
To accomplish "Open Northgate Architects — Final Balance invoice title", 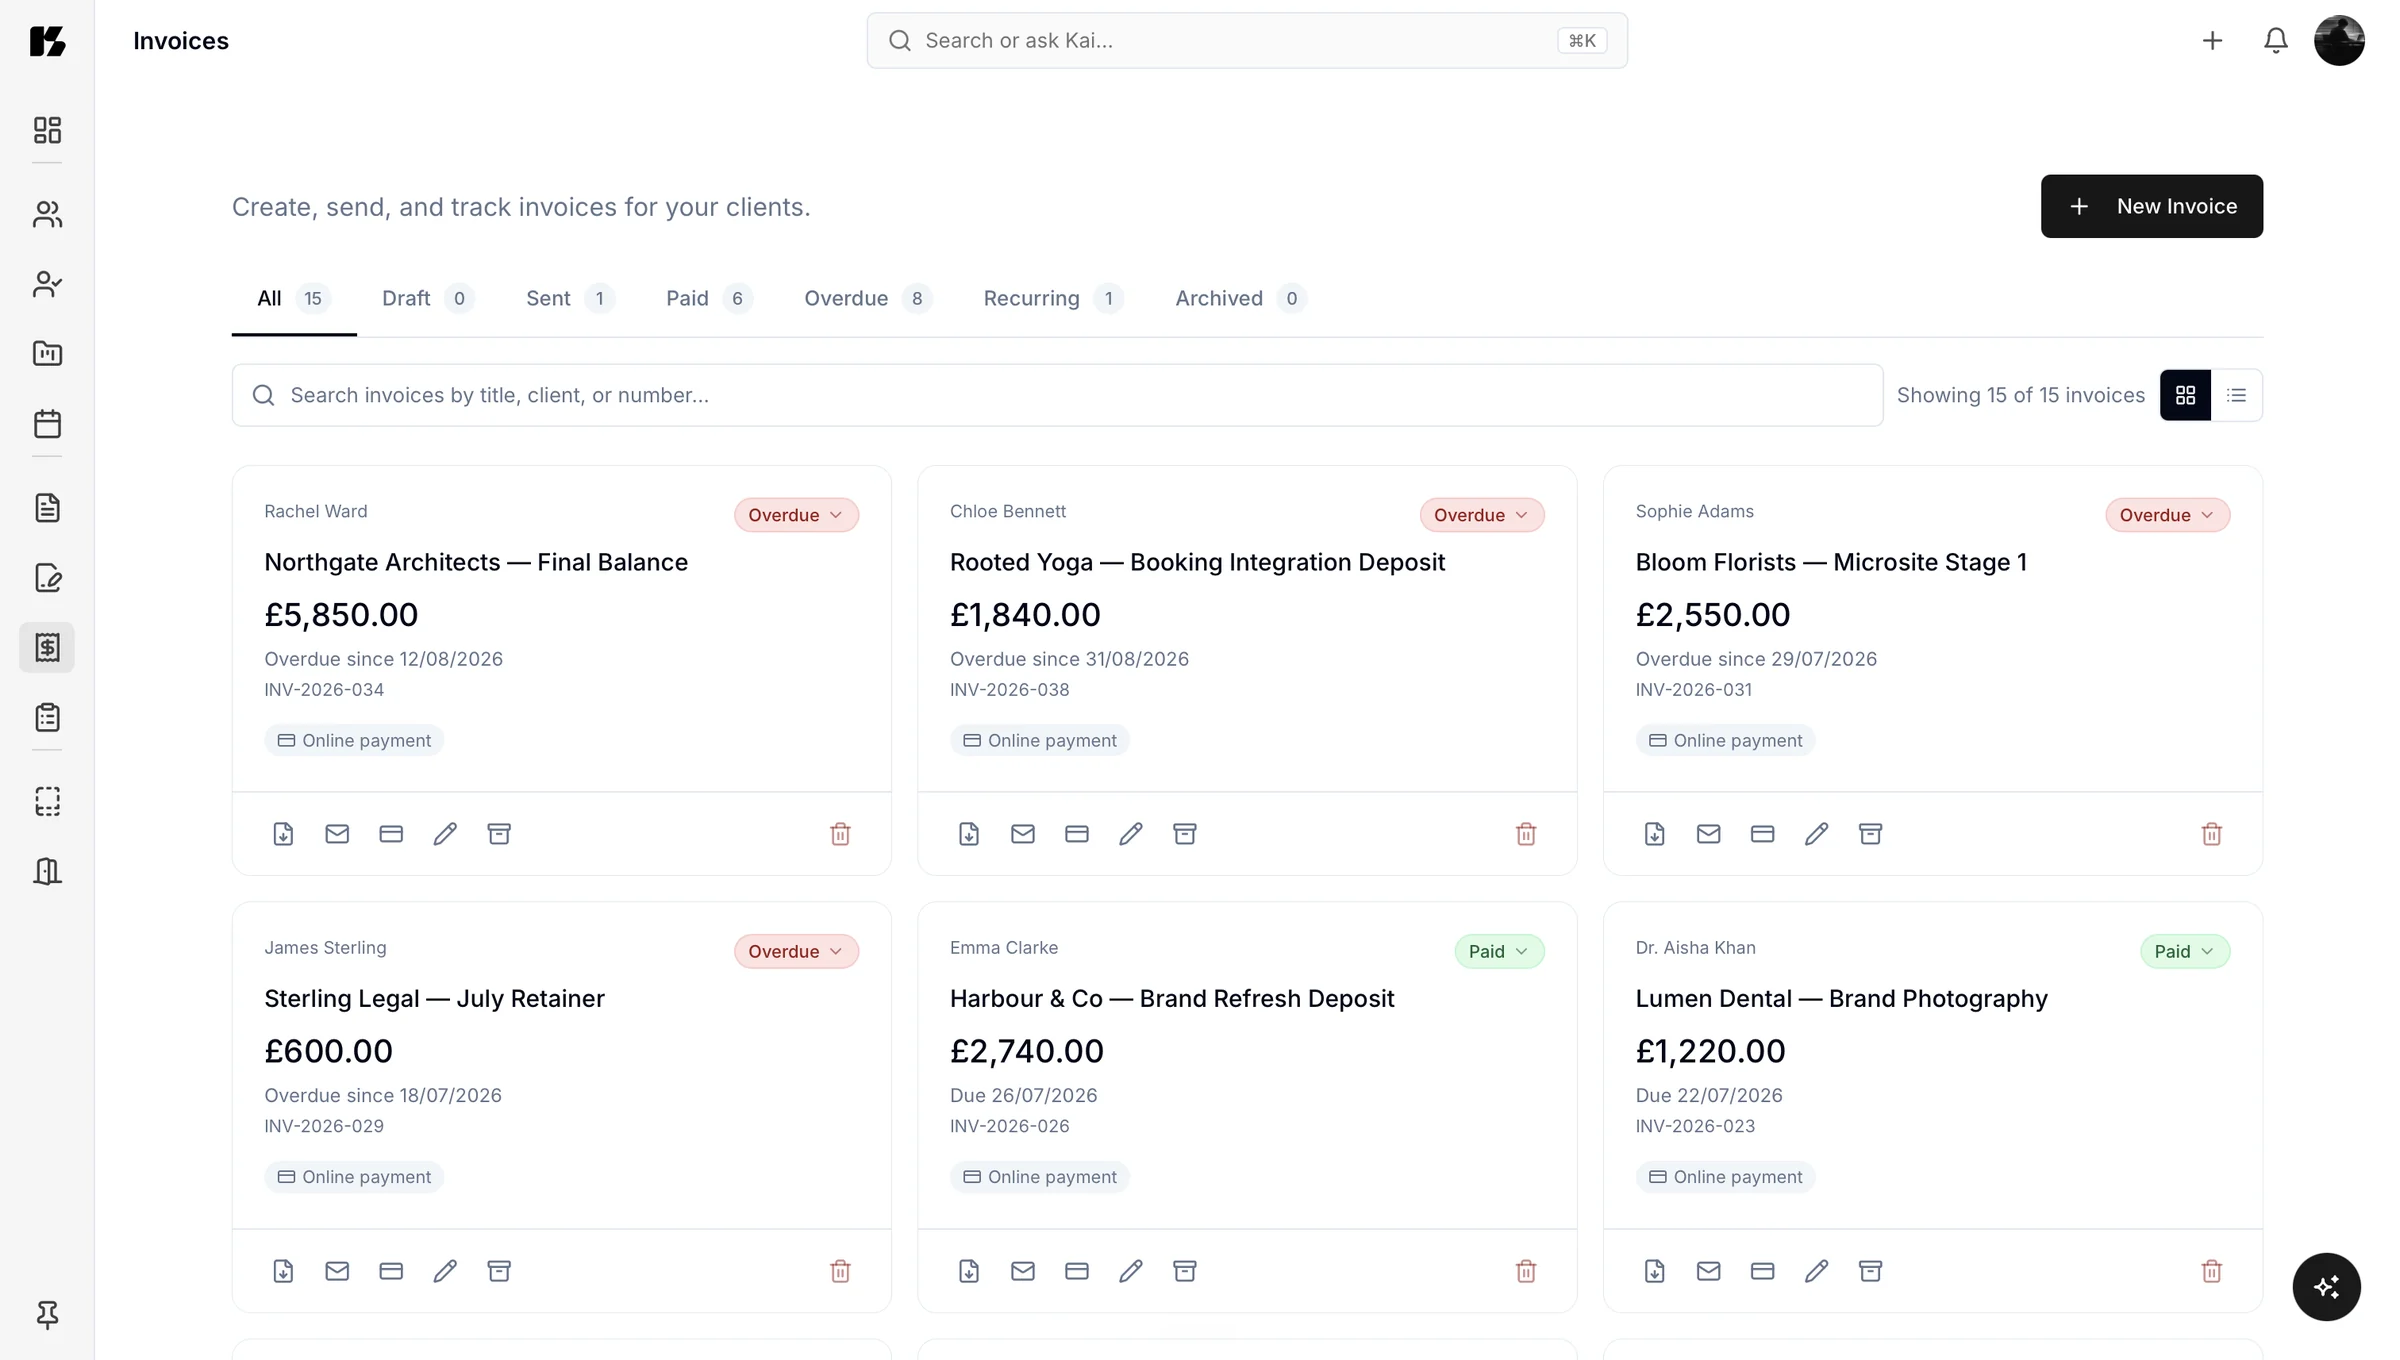I will tap(476, 562).
